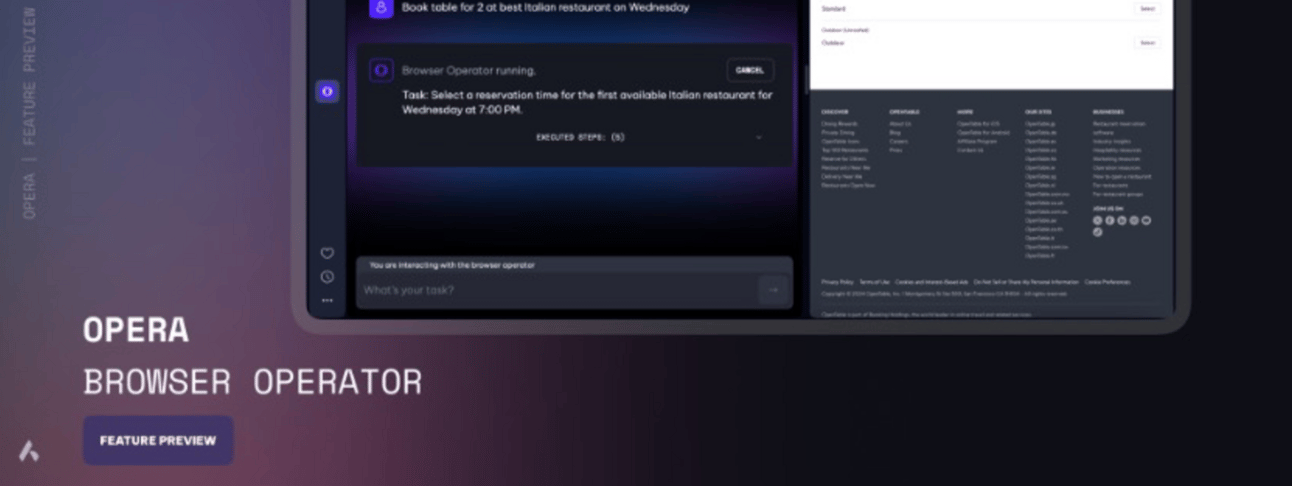Open the Restaurant reservation software link

pos(1119,128)
